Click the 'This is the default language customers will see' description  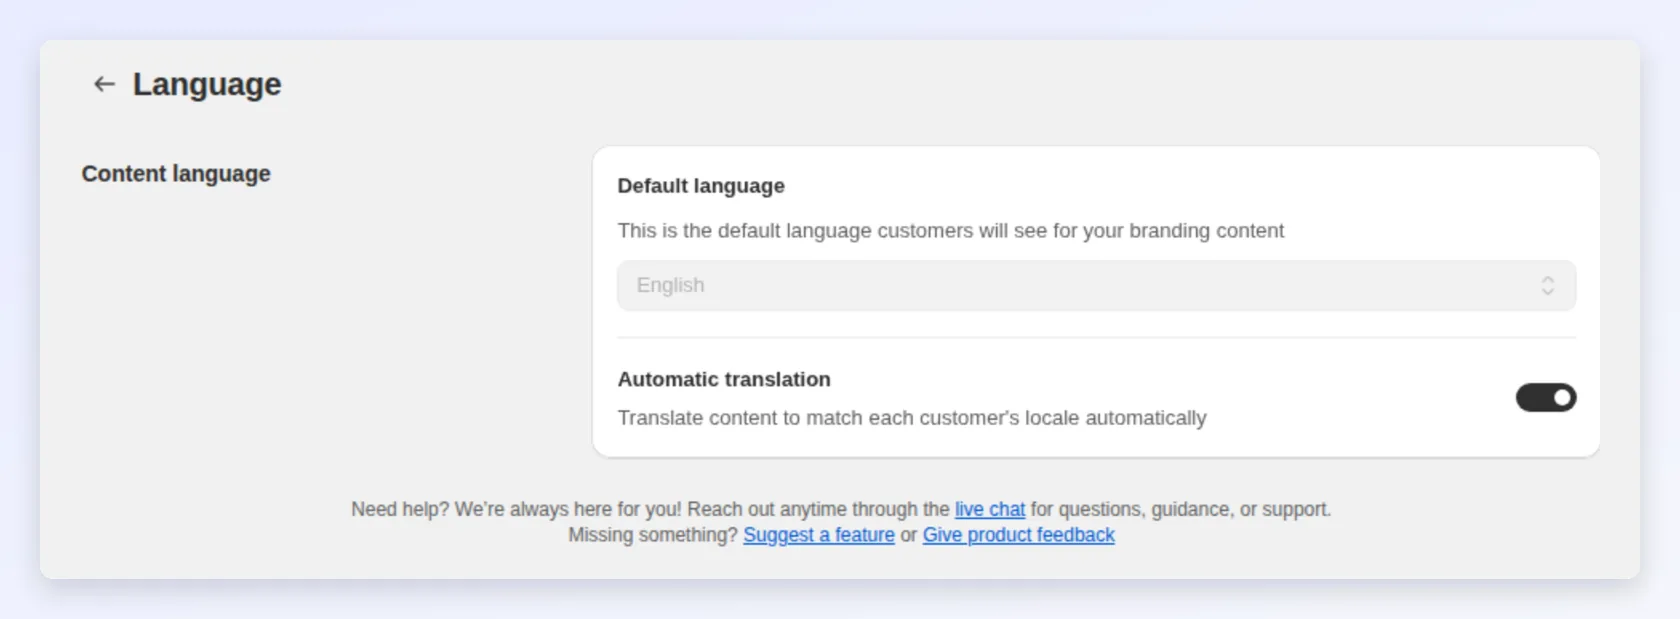pyautogui.click(x=950, y=231)
